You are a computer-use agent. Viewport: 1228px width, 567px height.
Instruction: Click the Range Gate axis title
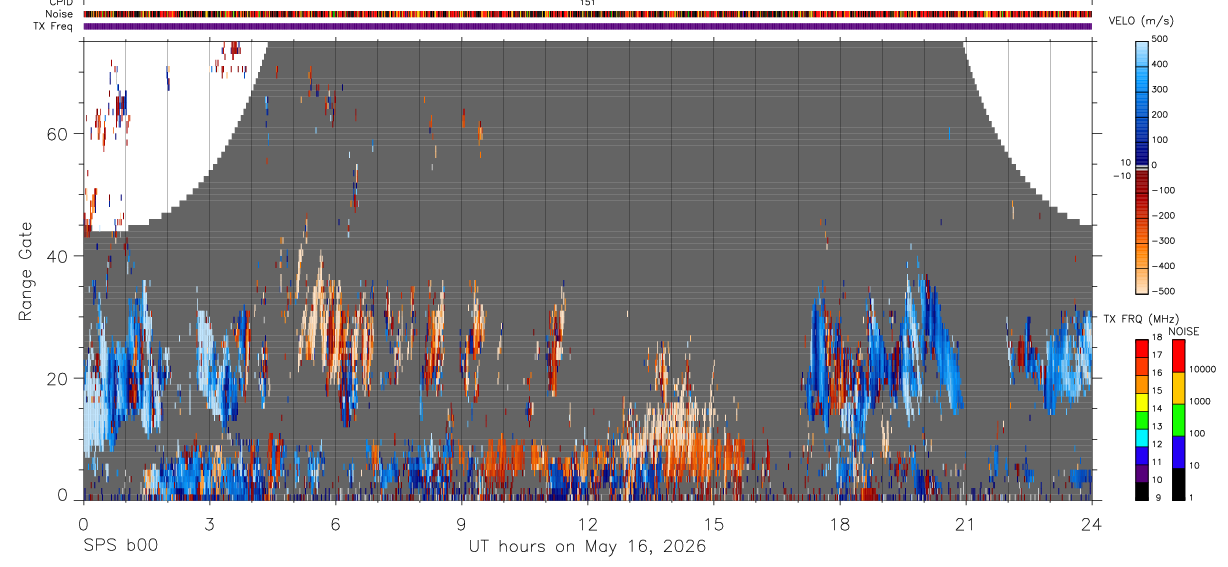tap(25, 271)
